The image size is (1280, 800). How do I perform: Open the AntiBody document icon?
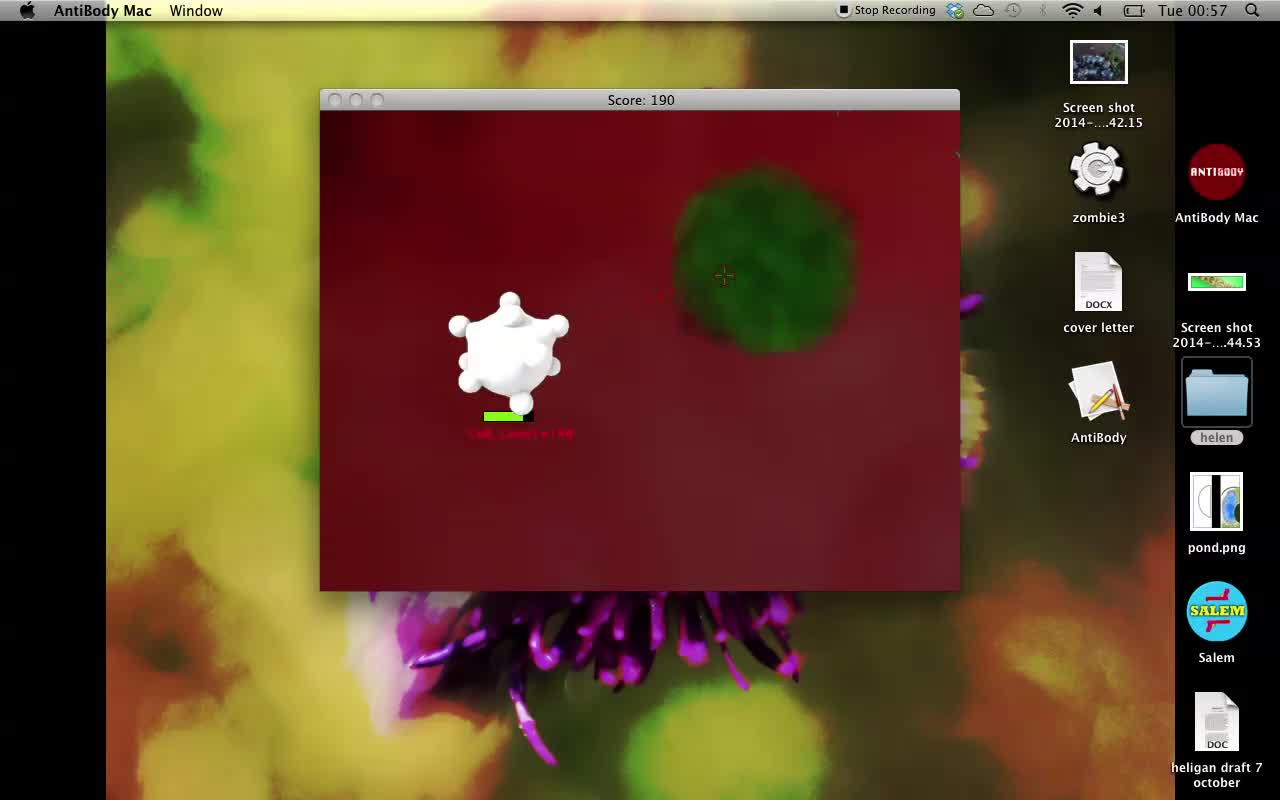pos(1098,391)
